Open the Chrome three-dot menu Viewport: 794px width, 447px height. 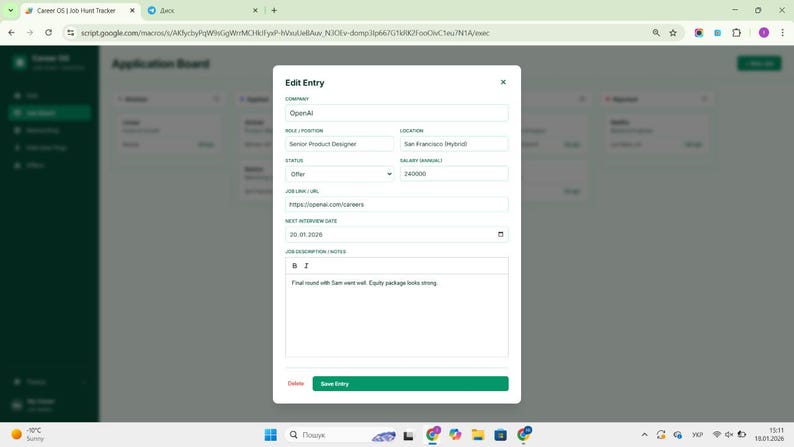point(782,33)
